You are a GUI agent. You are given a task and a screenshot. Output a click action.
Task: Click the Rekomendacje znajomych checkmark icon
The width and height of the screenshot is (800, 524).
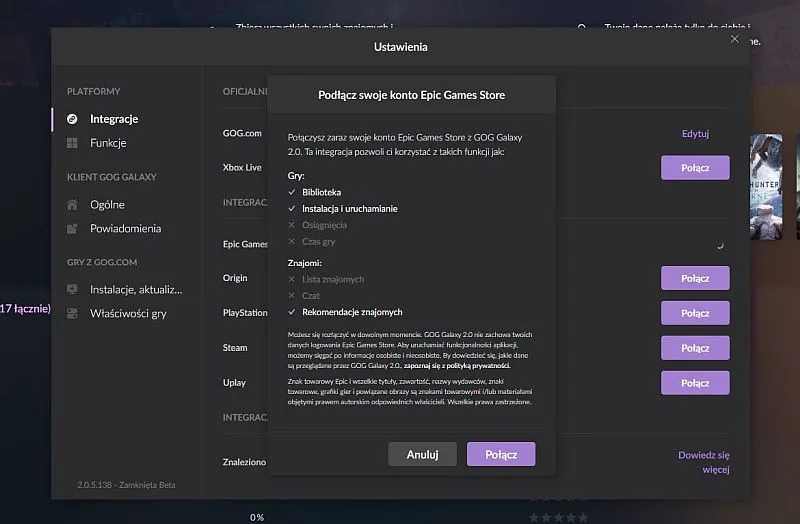(x=292, y=312)
